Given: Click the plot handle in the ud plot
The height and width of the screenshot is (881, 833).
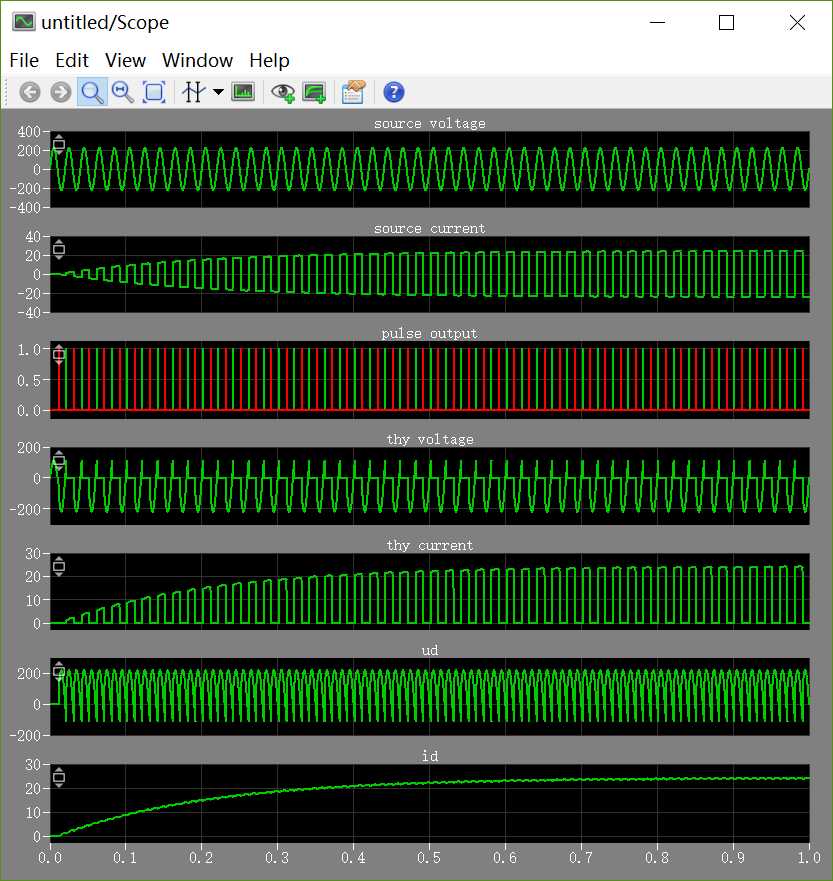Looking at the screenshot, I should (59, 671).
